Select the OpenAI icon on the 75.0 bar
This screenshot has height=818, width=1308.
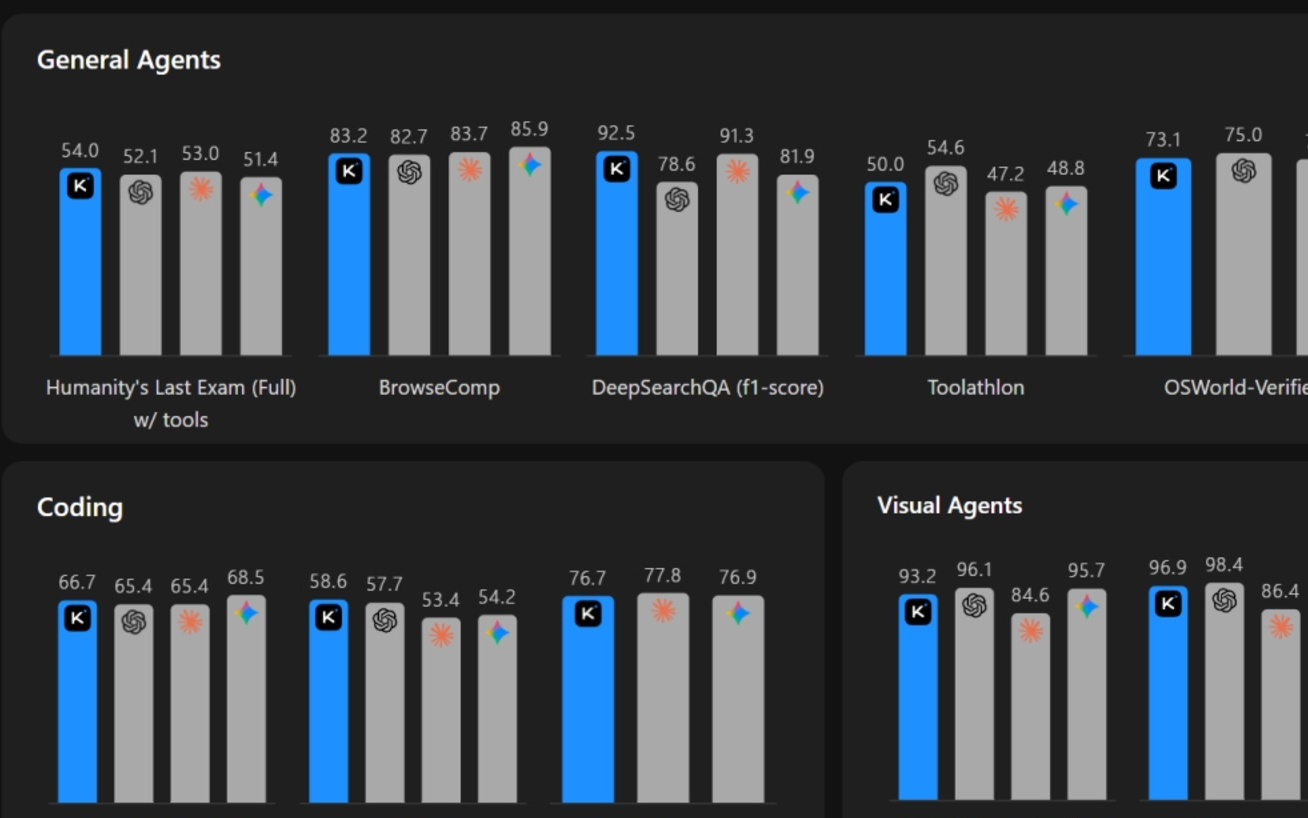pos(1243,171)
